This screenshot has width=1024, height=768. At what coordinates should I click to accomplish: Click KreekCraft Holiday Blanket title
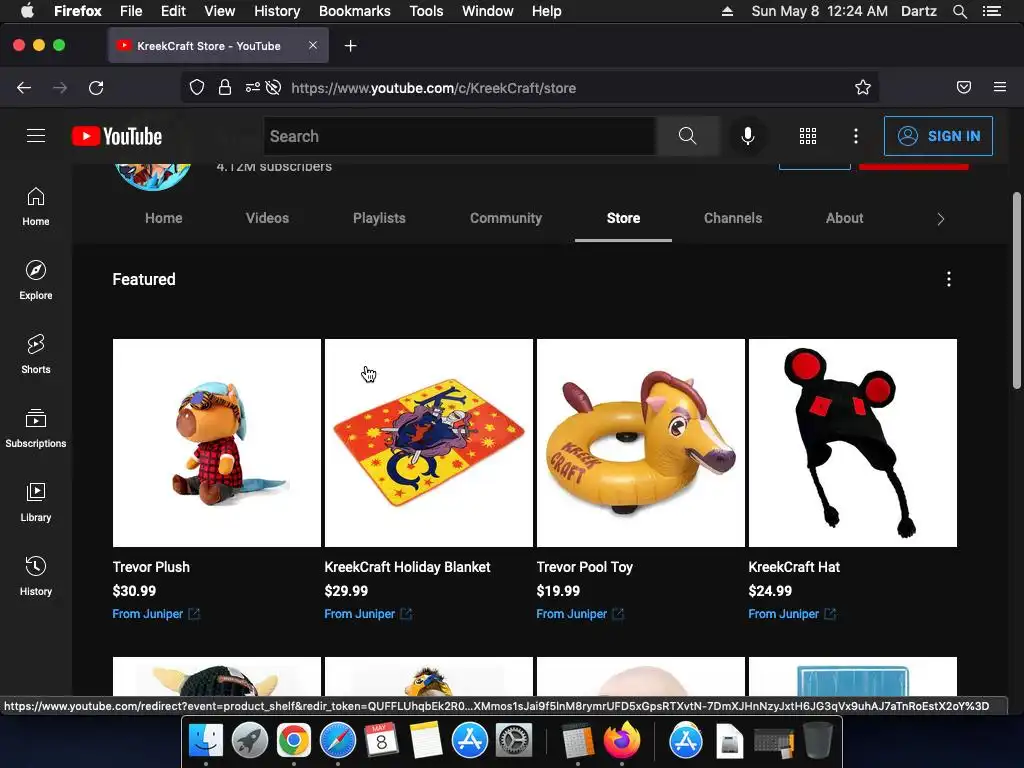coord(408,567)
